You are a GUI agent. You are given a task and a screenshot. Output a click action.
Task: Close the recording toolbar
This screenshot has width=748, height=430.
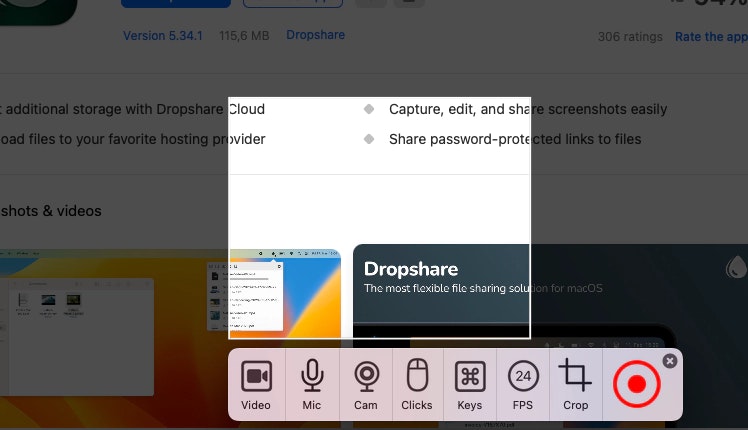pos(670,361)
